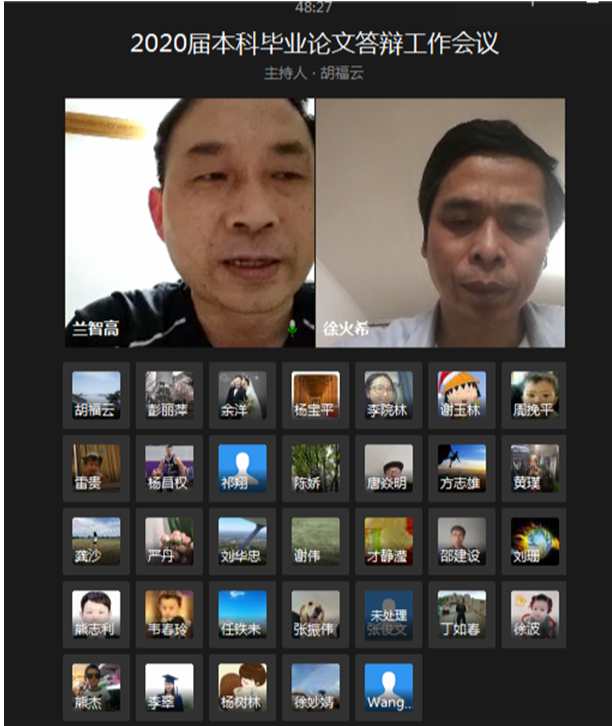Screen dimensions: 612x726
Task: Select the 任铁未 blue sky avatar
Action: tap(242, 614)
